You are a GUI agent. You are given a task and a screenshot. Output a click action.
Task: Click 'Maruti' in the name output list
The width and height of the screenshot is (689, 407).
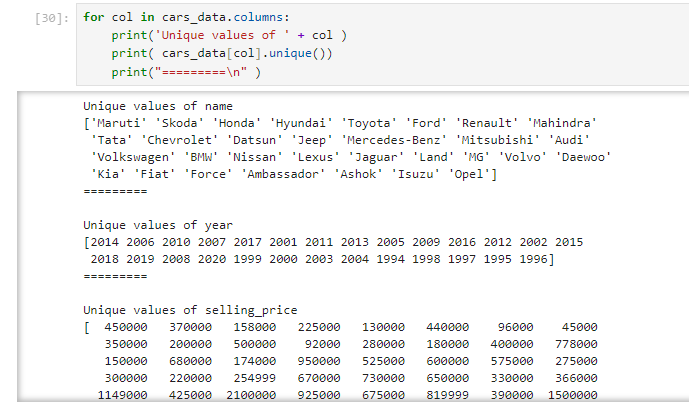click(x=117, y=123)
